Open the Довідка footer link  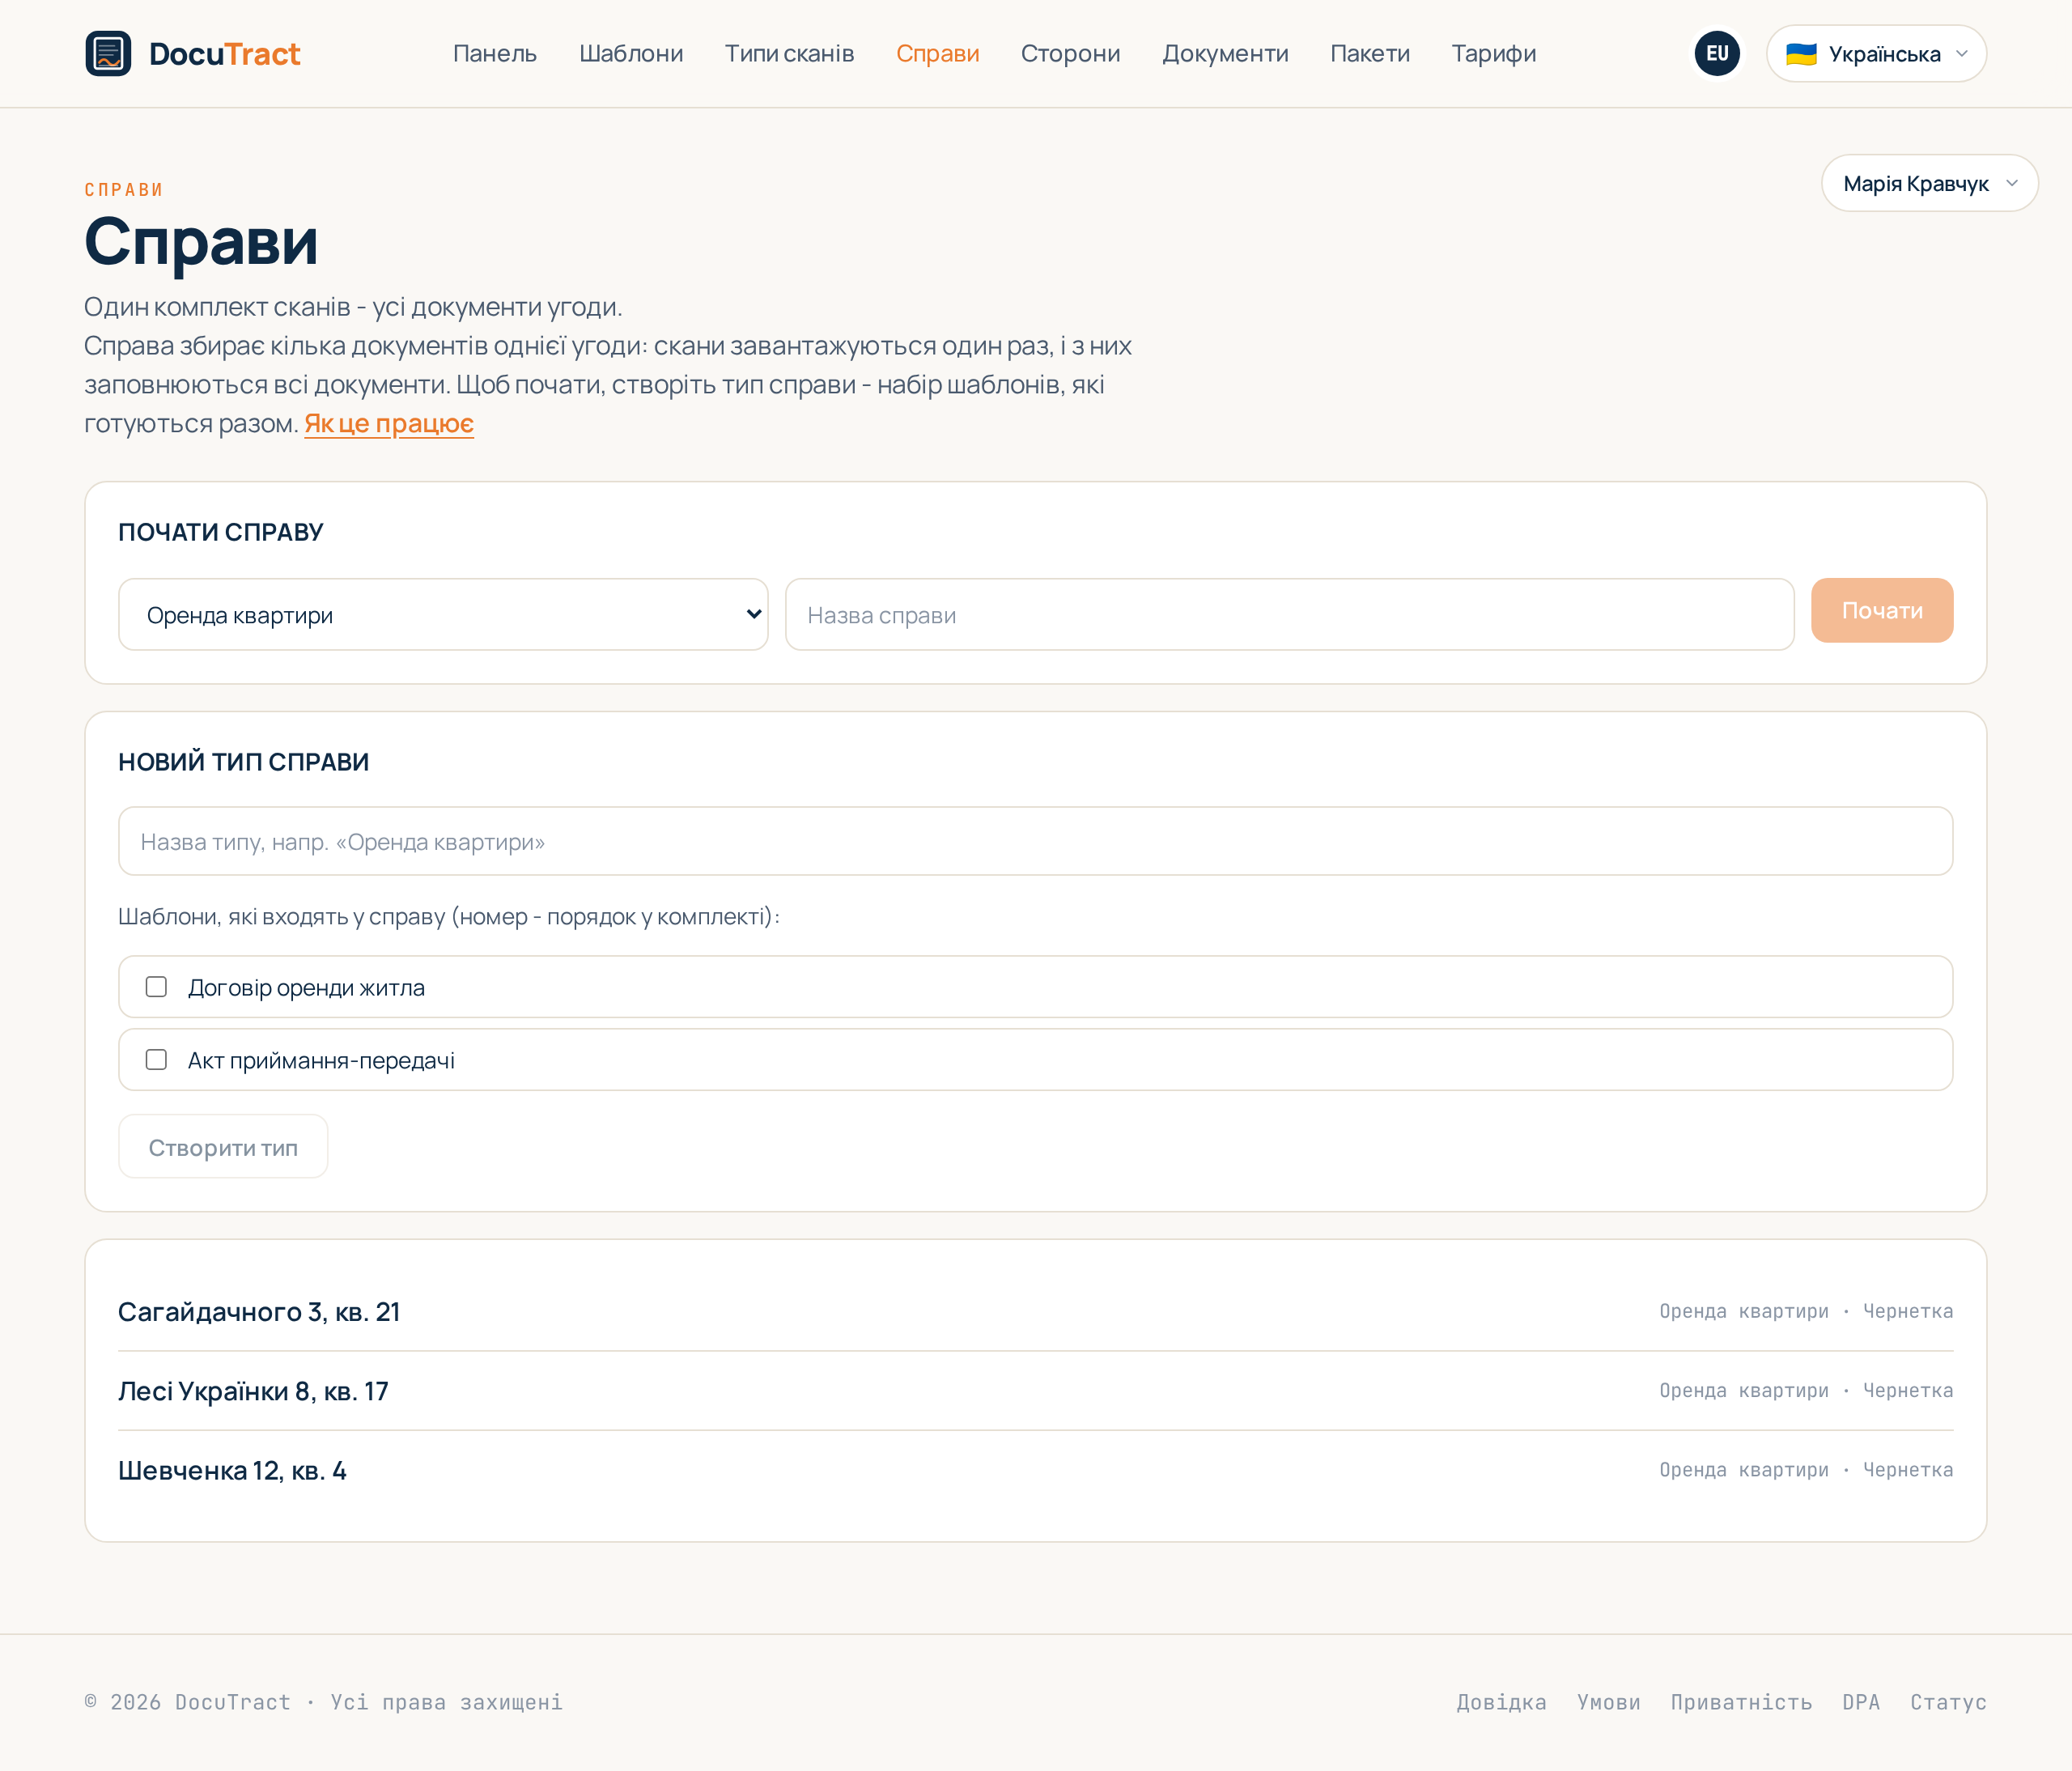click(1501, 1702)
